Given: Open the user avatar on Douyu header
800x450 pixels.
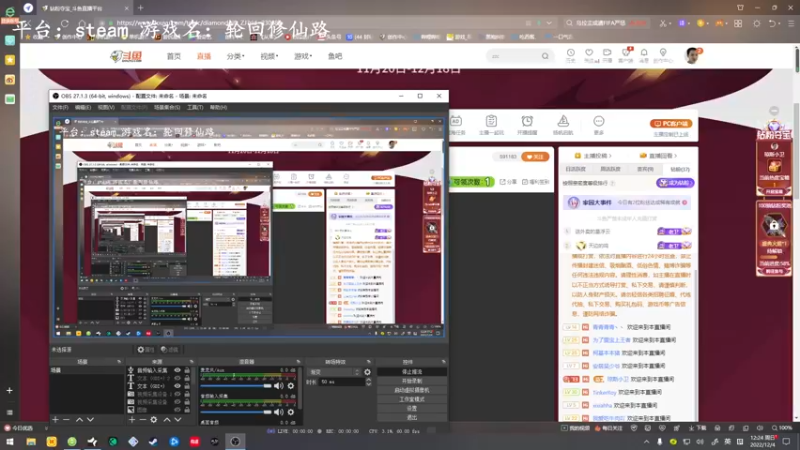Looking at the screenshot, I should pyautogui.click(x=692, y=55).
